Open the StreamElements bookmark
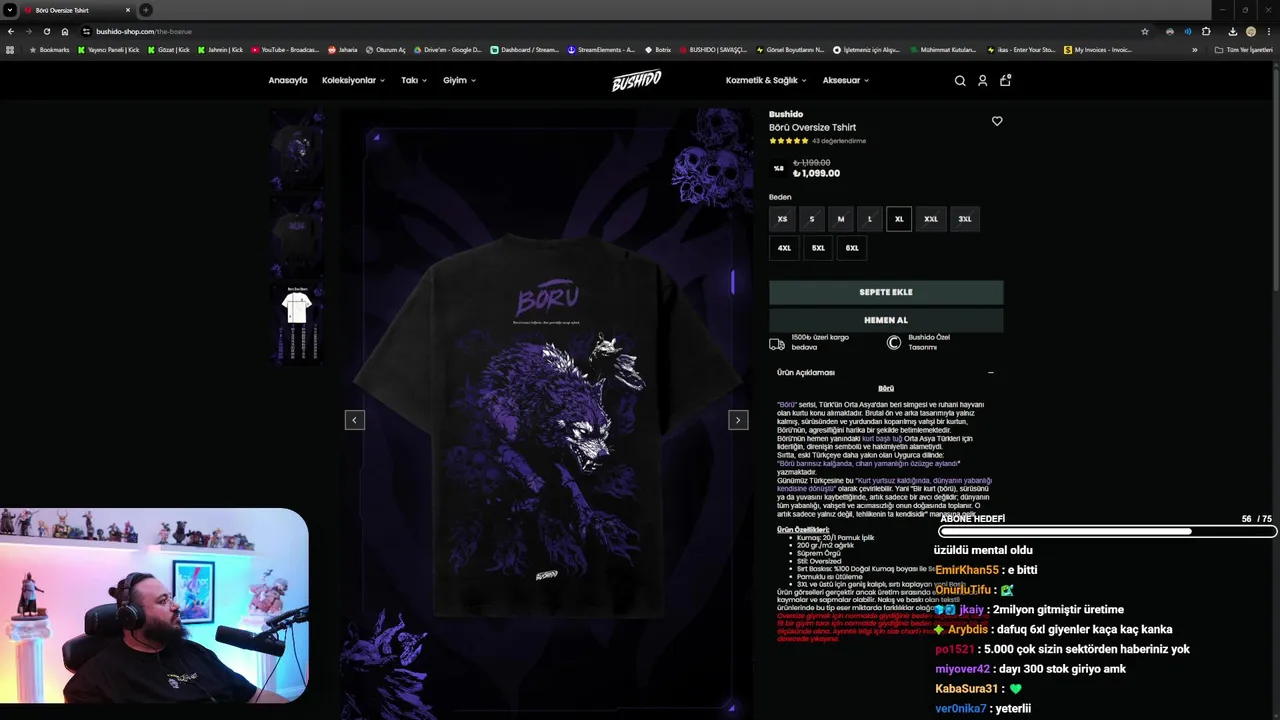Image resolution: width=1280 pixels, height=720 pixels. 601,50
